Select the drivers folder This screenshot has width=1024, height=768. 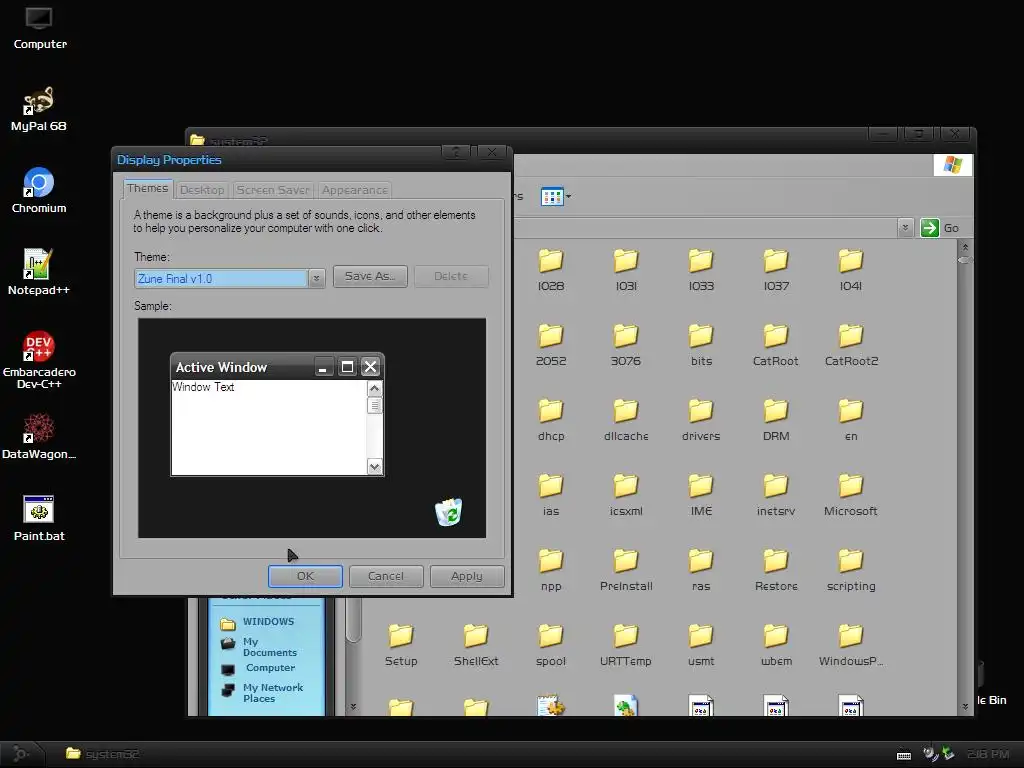point(701,420)
